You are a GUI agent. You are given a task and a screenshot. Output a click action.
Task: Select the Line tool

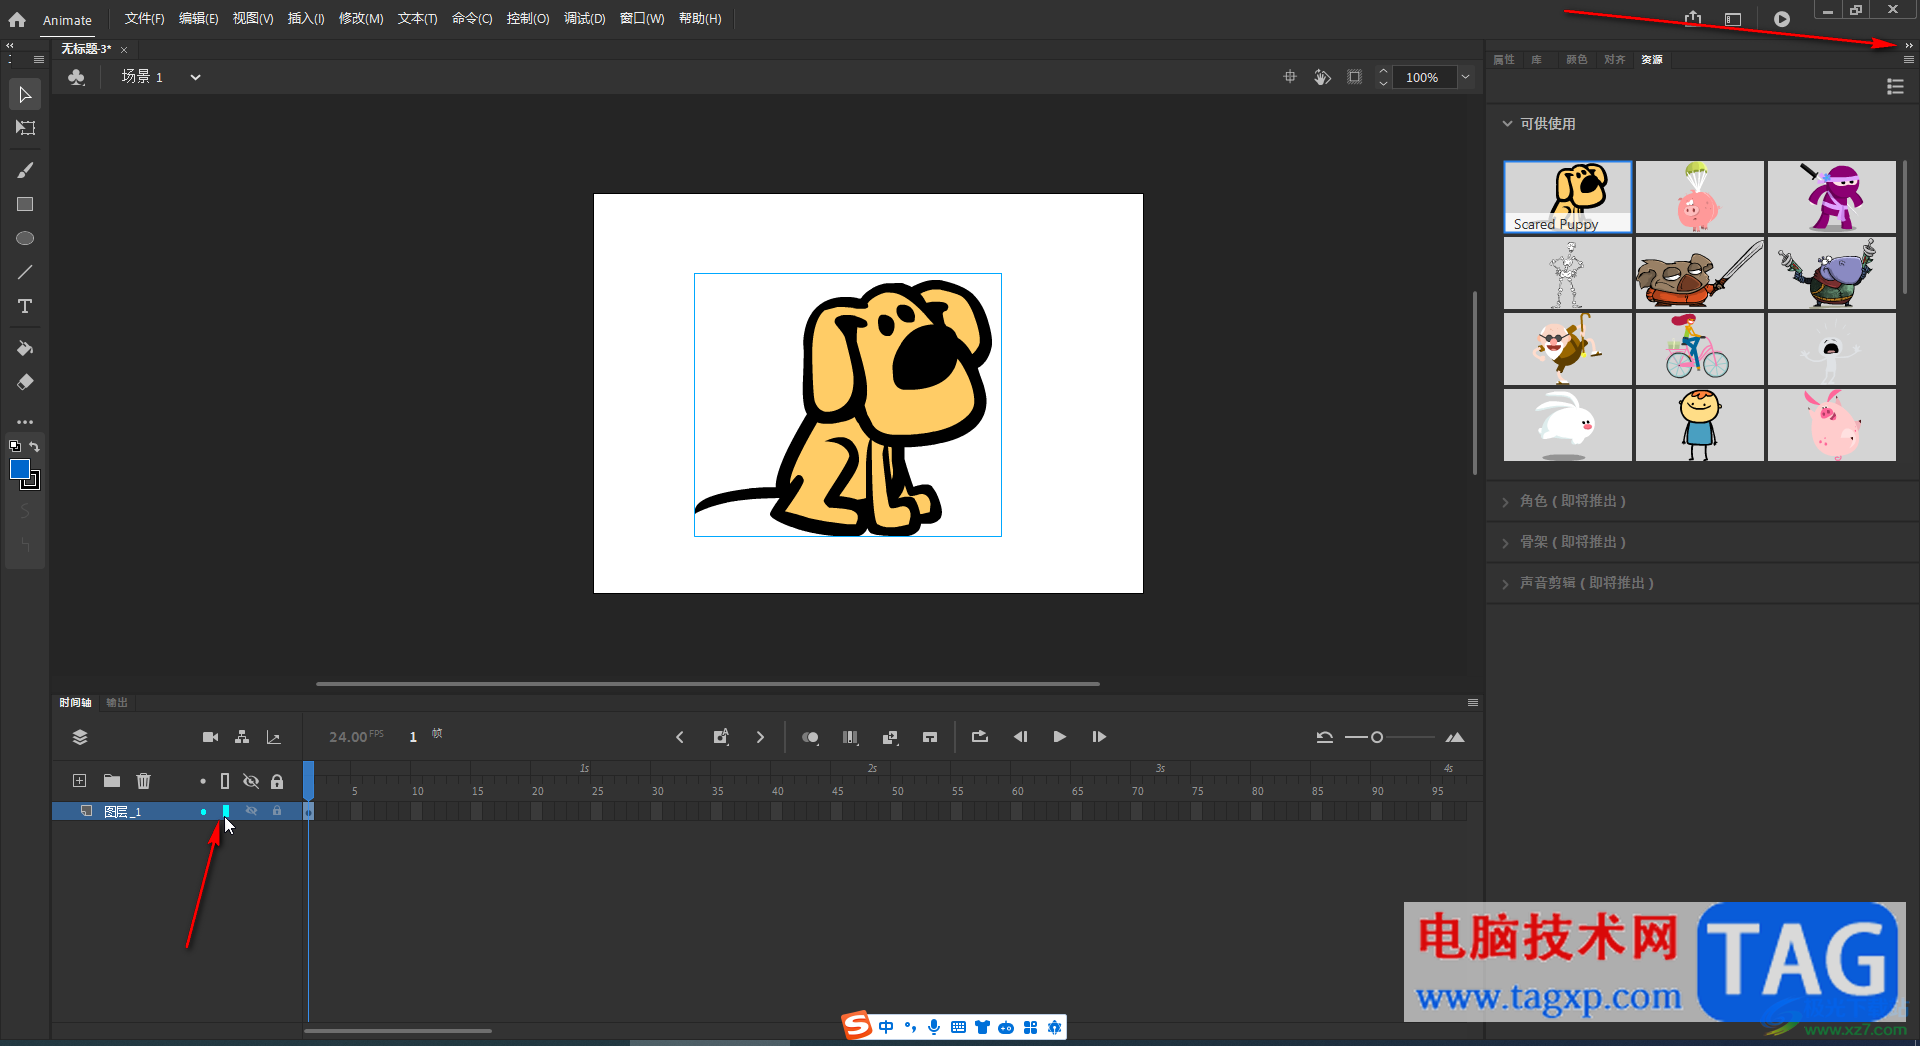click(25, 272)
